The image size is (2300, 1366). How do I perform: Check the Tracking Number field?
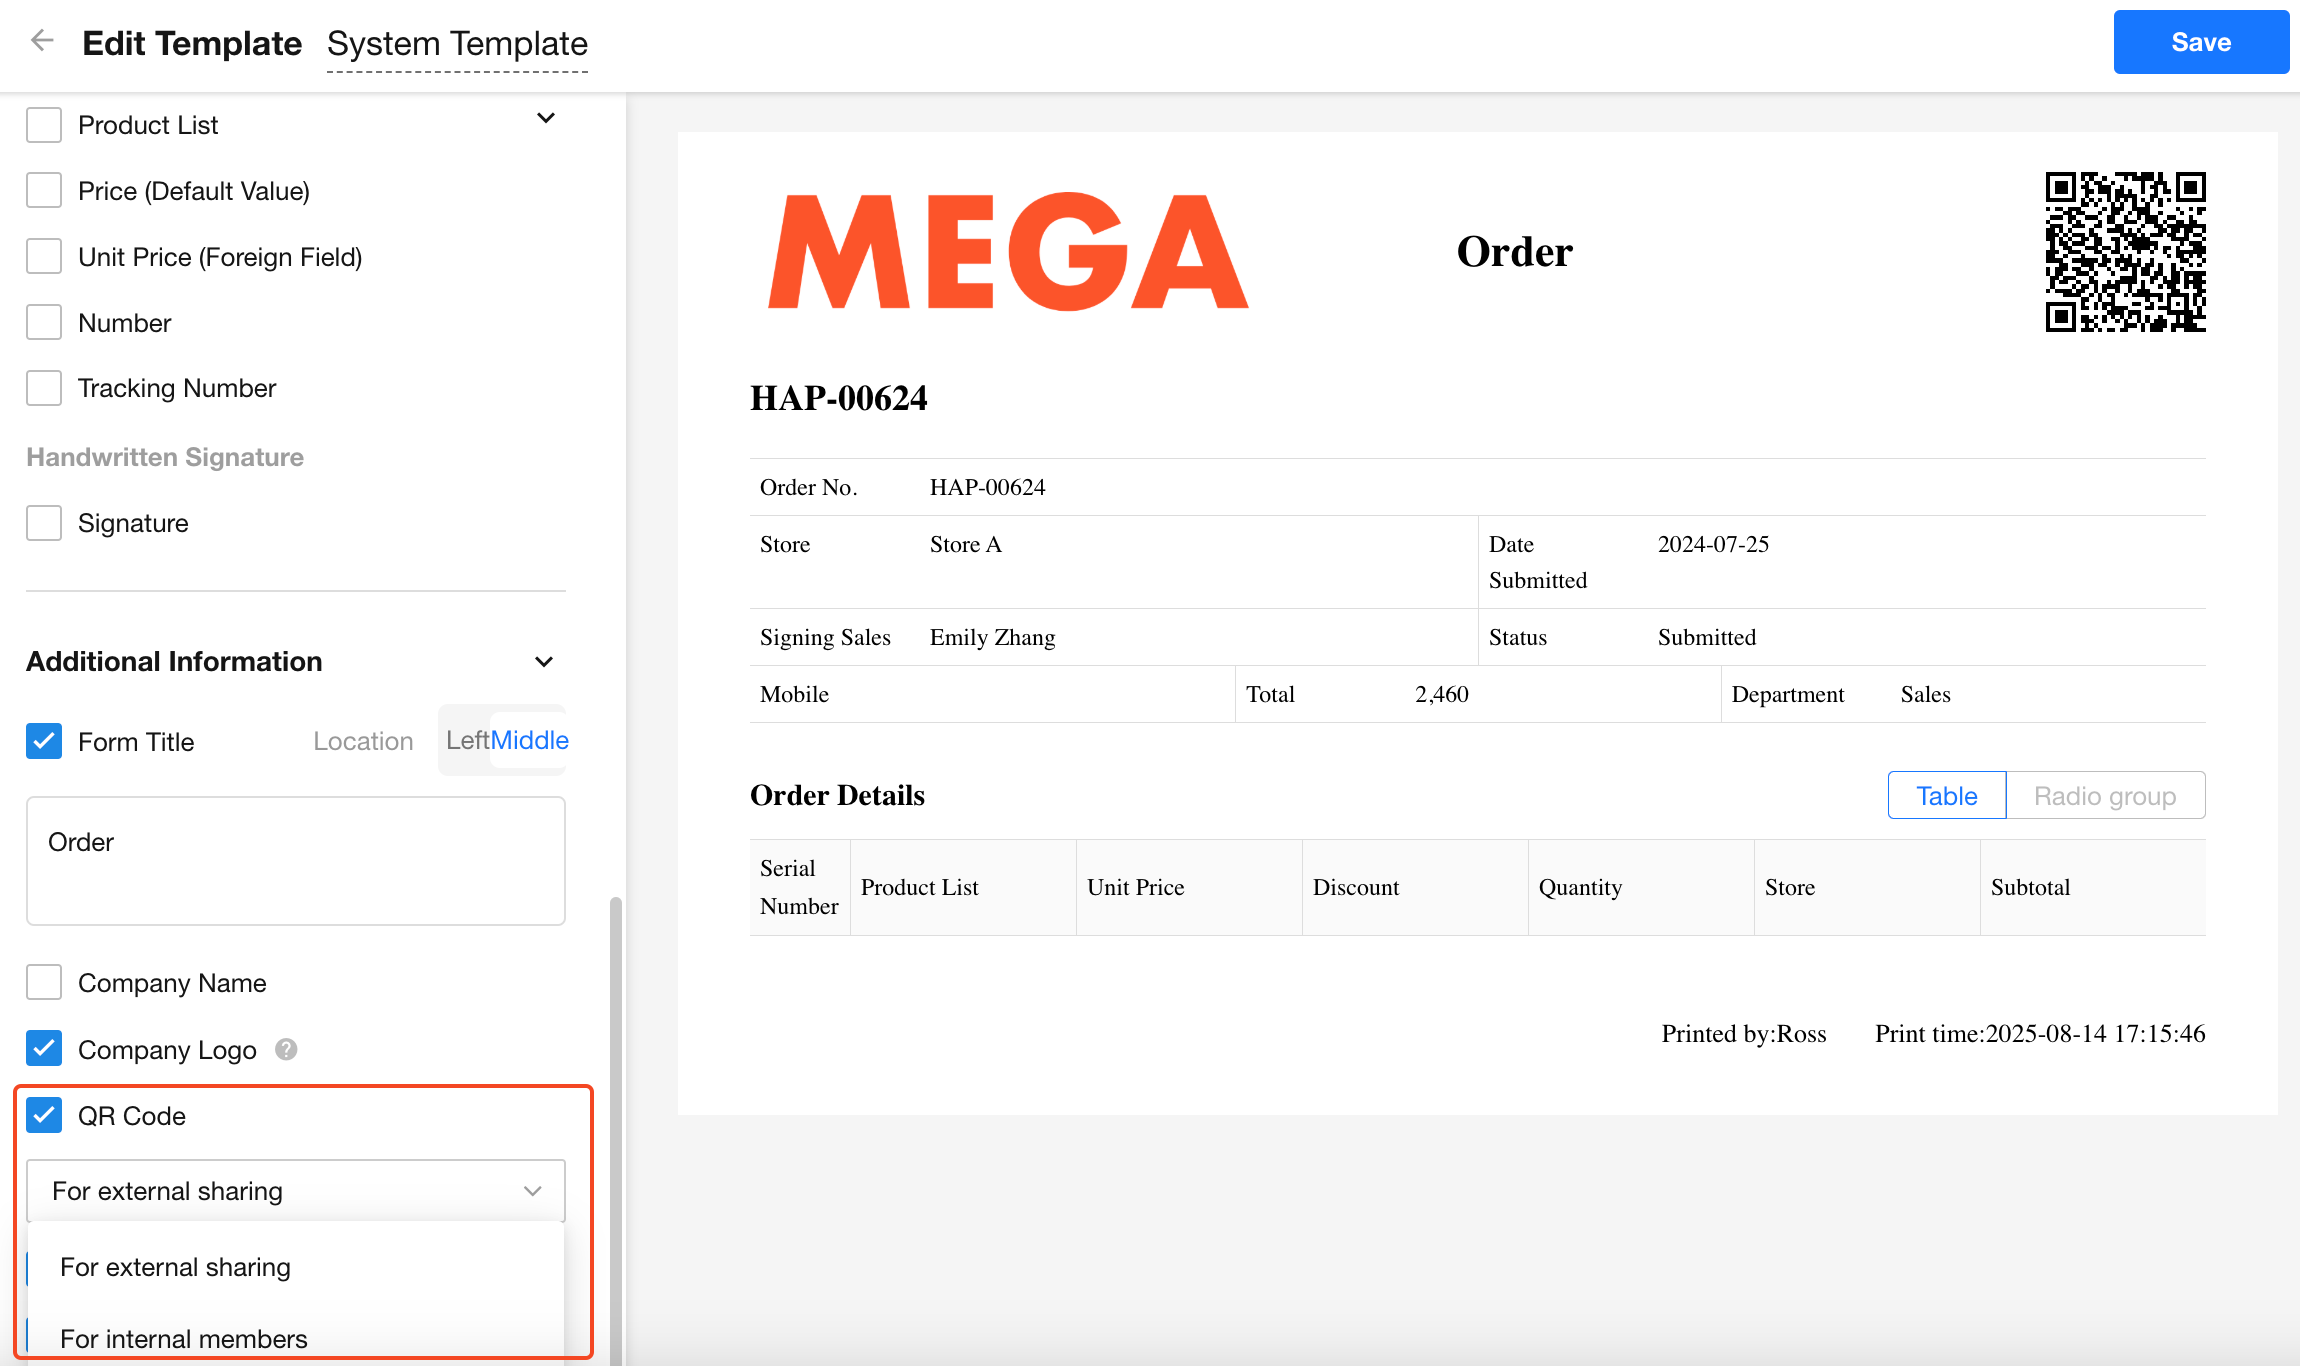44,388
